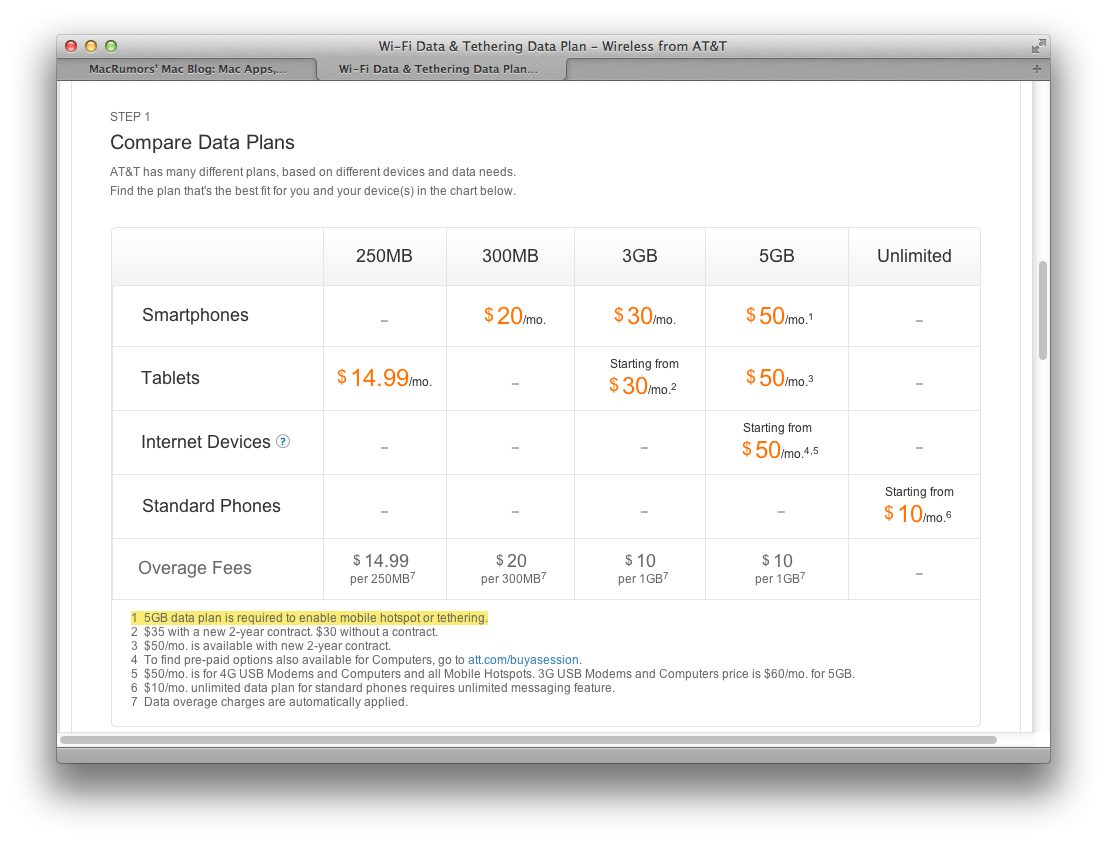Click the 5GB column $10 per 1GB overage fee

point(779,569)
